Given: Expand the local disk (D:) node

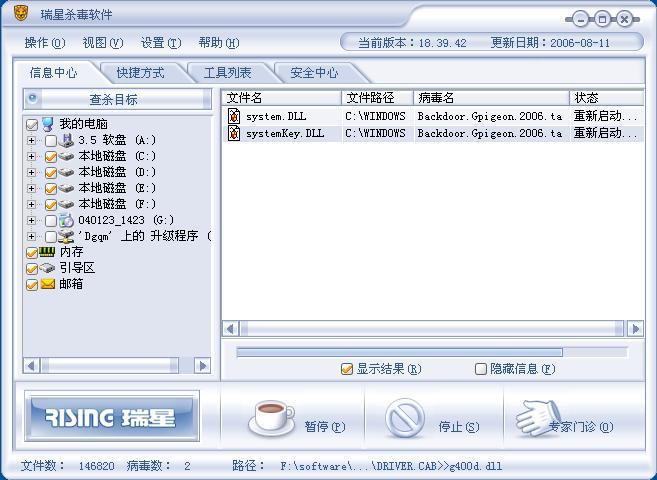Looking at the screenshot, I should [31, 172].
